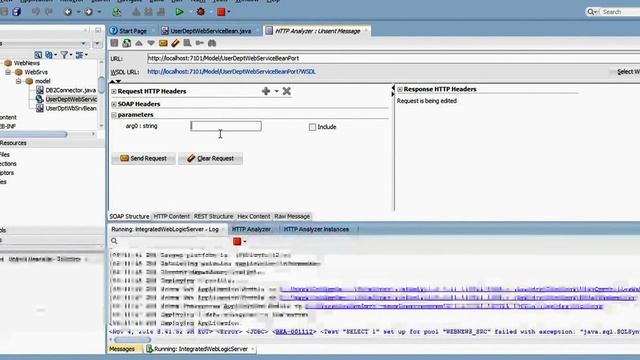Open the dropdown arrow next to add-header plus
The height and width of the screenshot is (360, 640).
[x=276, y=91]
